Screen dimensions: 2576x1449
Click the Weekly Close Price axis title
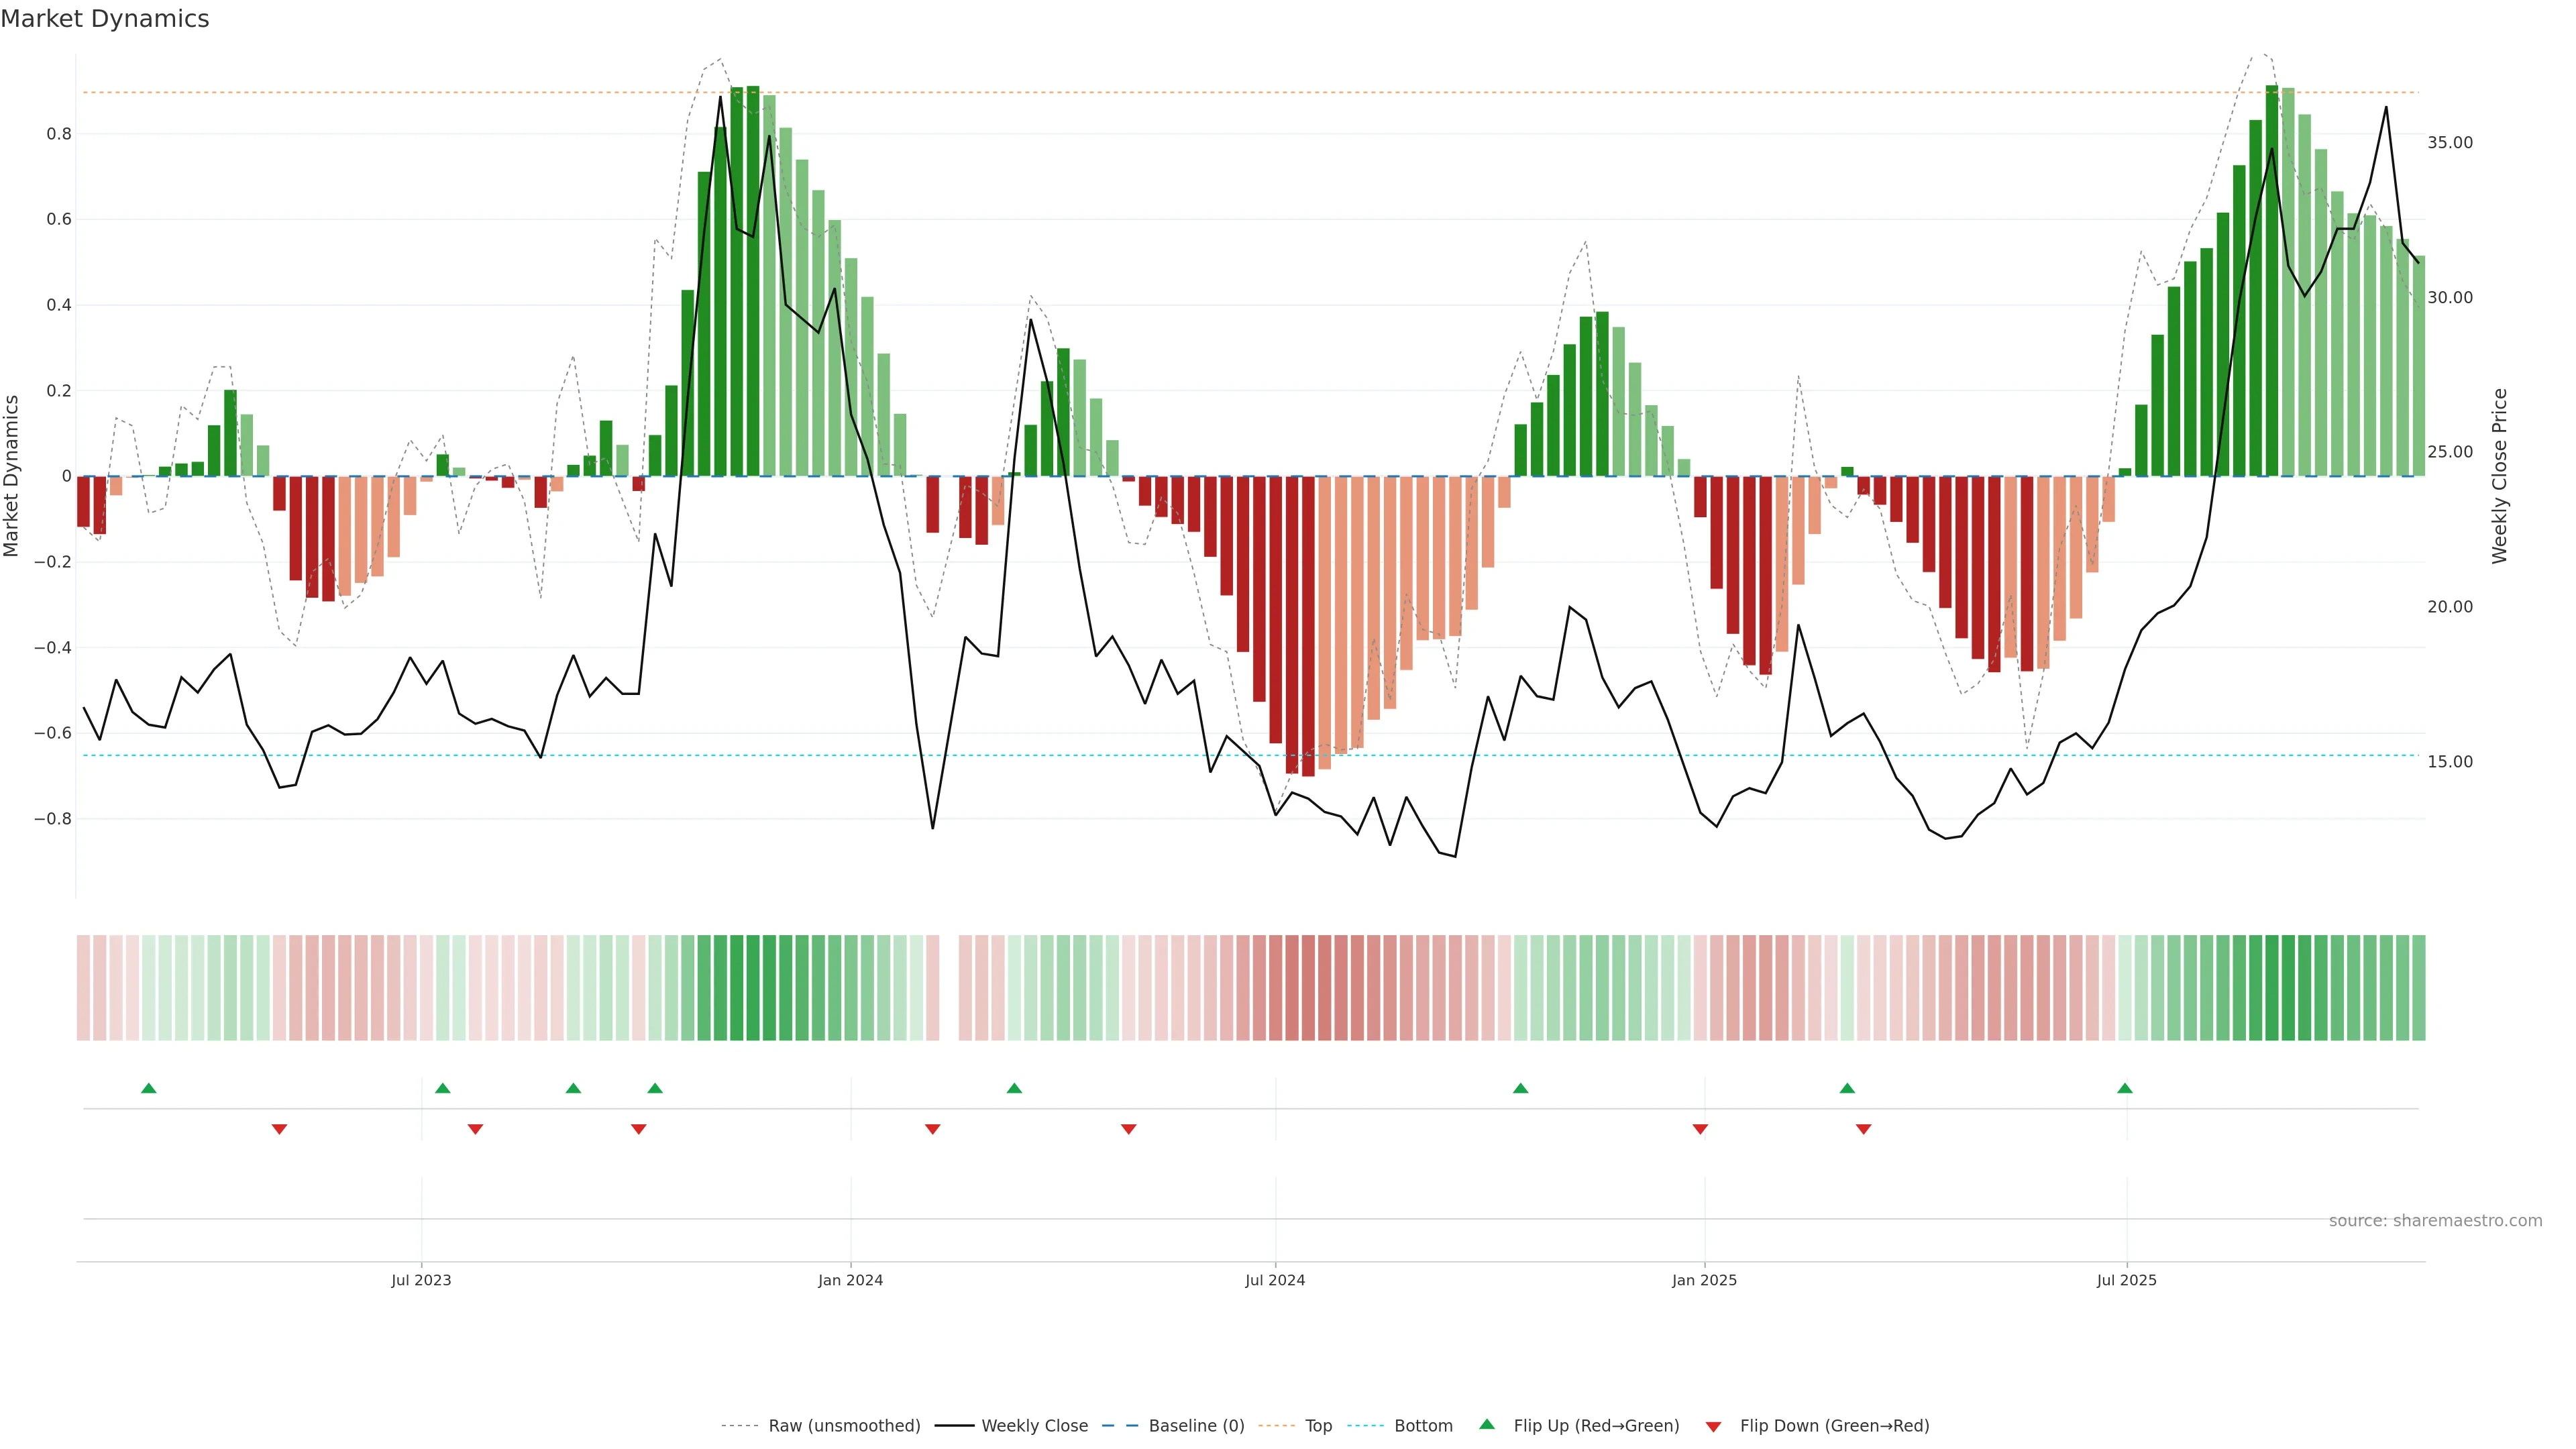click(x=2500, y=476)
